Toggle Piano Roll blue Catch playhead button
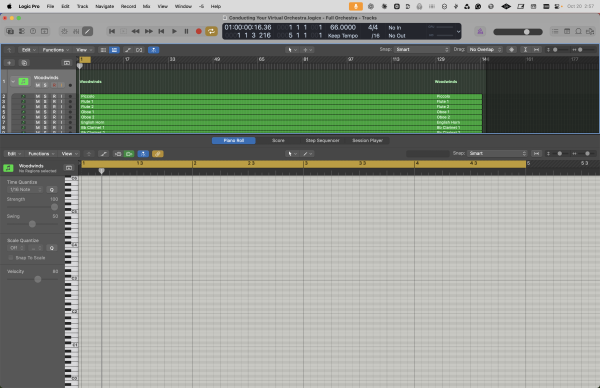The width and height of the screenshot is (600, 388). point(143,154)
